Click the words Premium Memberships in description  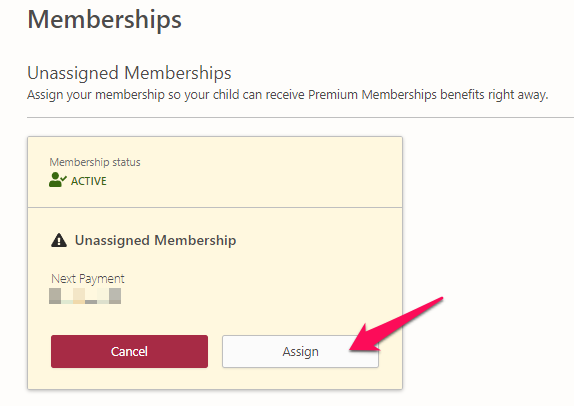click(372, 95)
